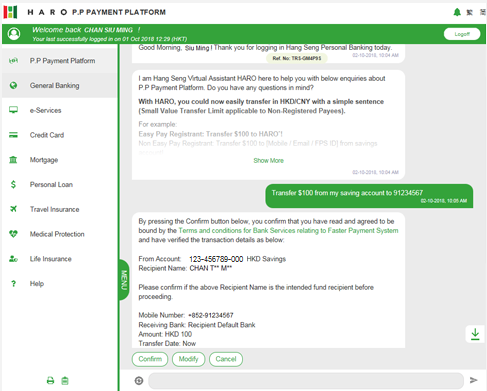Click the printer icon at the sidebar bottom

(x=50, y=381)
